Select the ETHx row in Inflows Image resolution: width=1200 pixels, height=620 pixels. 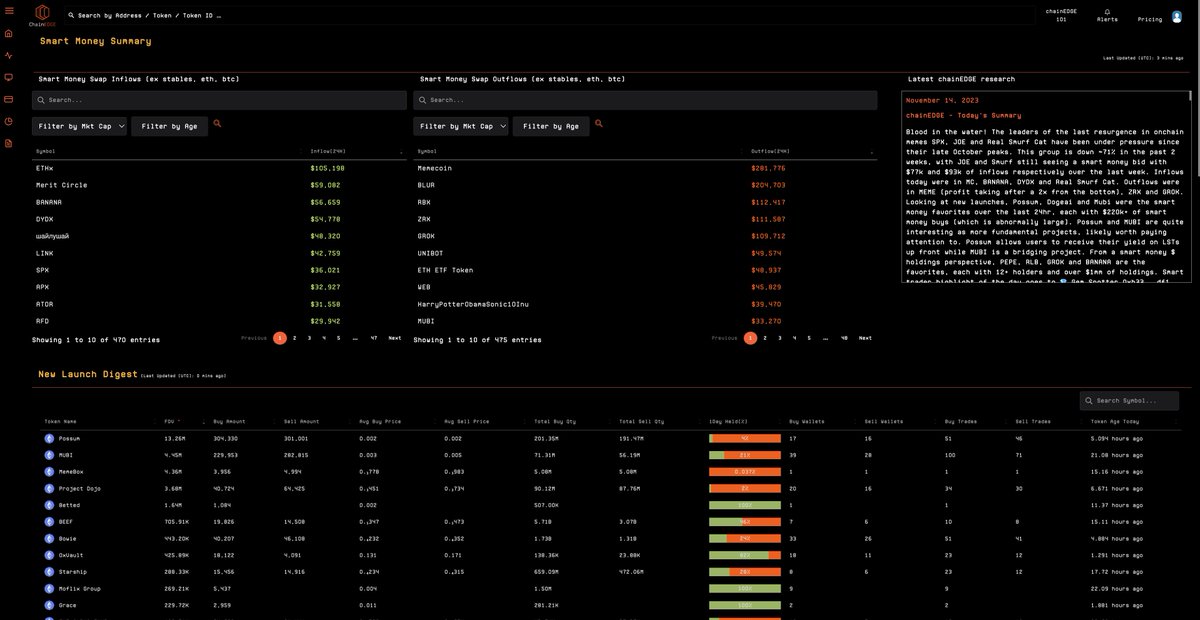pos(219,168)
